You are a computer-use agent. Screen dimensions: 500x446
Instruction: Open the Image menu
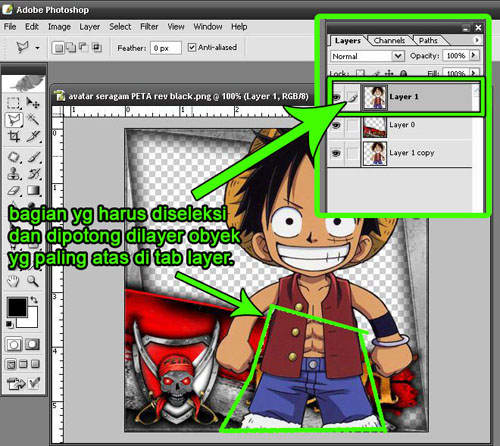[x=59, y=27]
